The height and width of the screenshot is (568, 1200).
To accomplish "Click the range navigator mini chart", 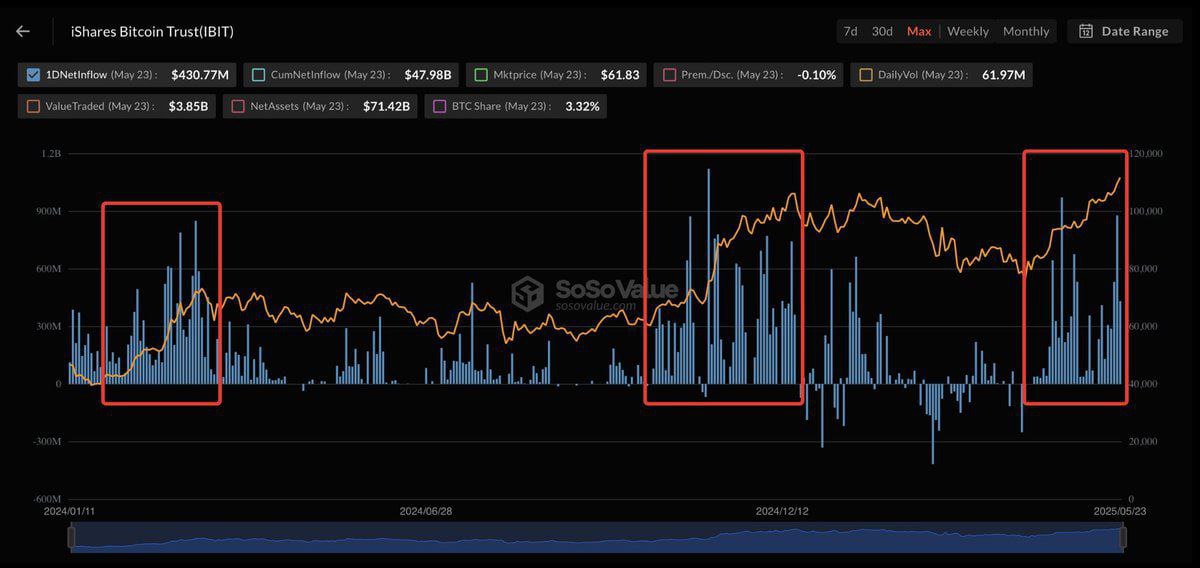I will click(x=597, y=538).
